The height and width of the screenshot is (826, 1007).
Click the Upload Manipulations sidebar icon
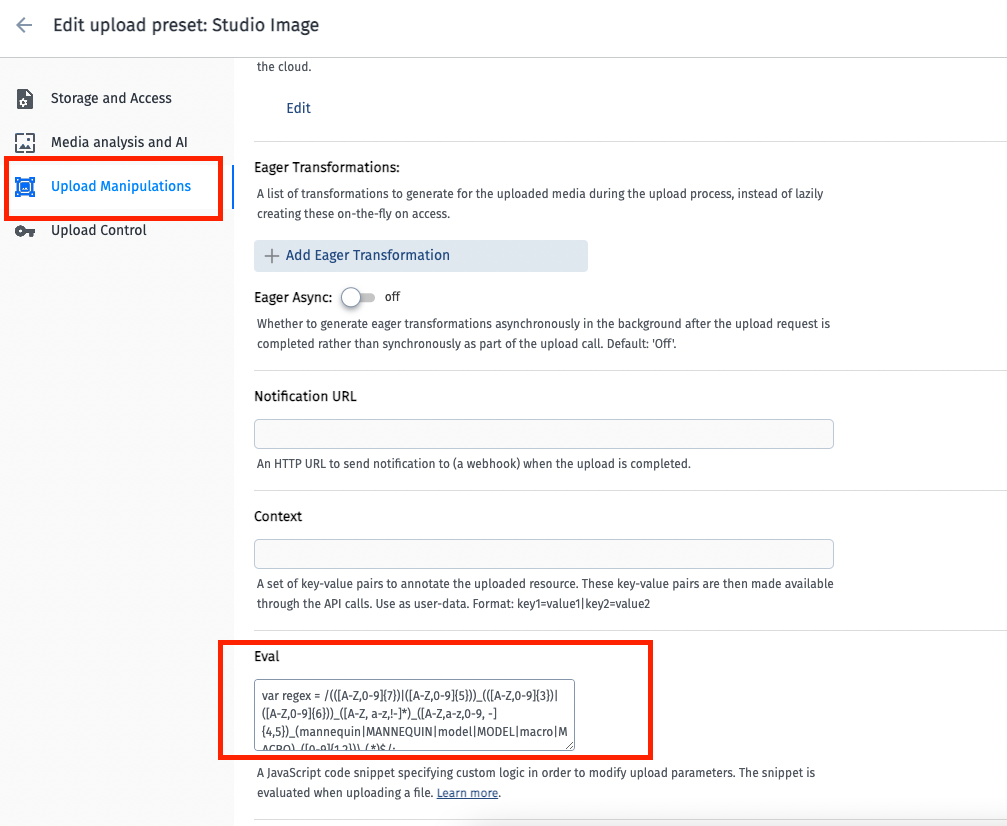pyautogui.click(x=25, y=187)
